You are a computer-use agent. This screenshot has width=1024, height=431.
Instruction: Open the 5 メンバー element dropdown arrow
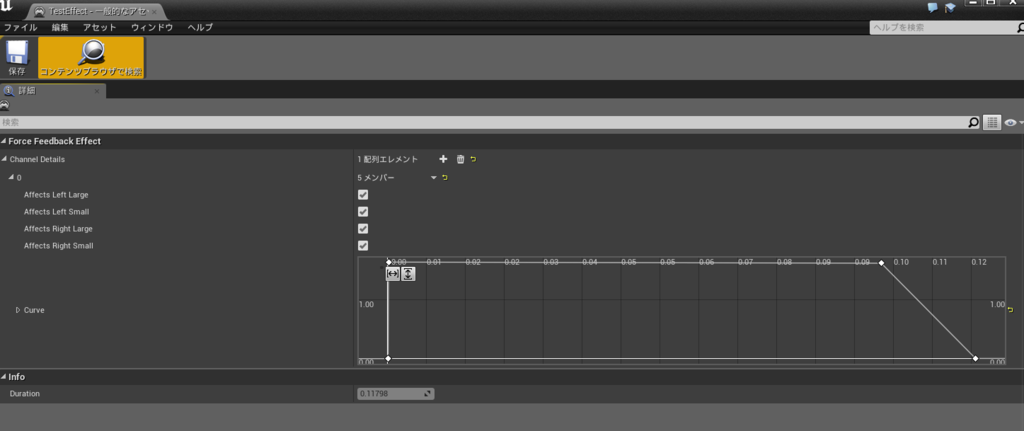click(434, 178)
